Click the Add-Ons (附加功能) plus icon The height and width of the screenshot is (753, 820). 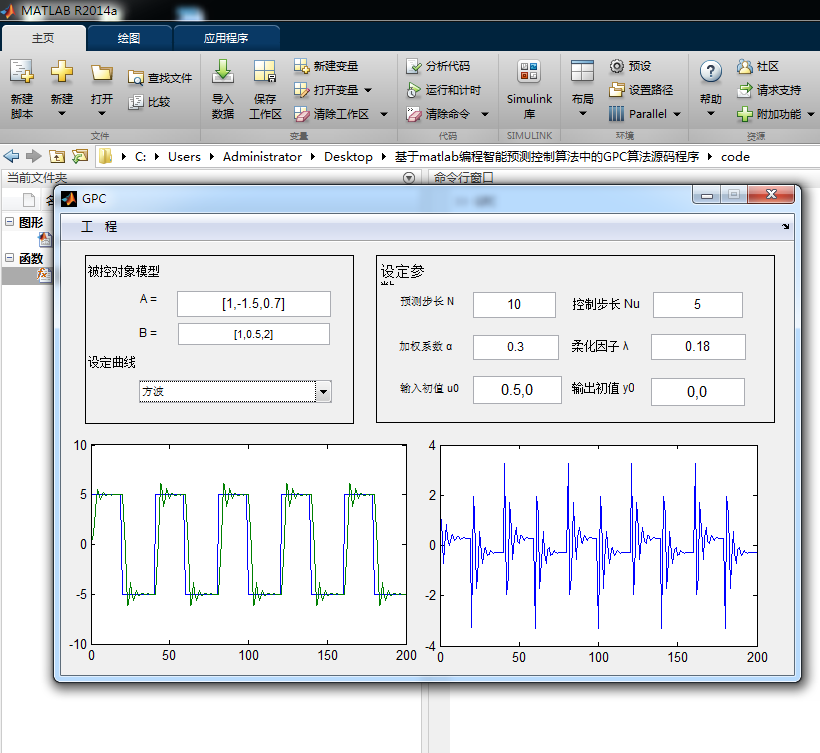click(x=745, y=114)
